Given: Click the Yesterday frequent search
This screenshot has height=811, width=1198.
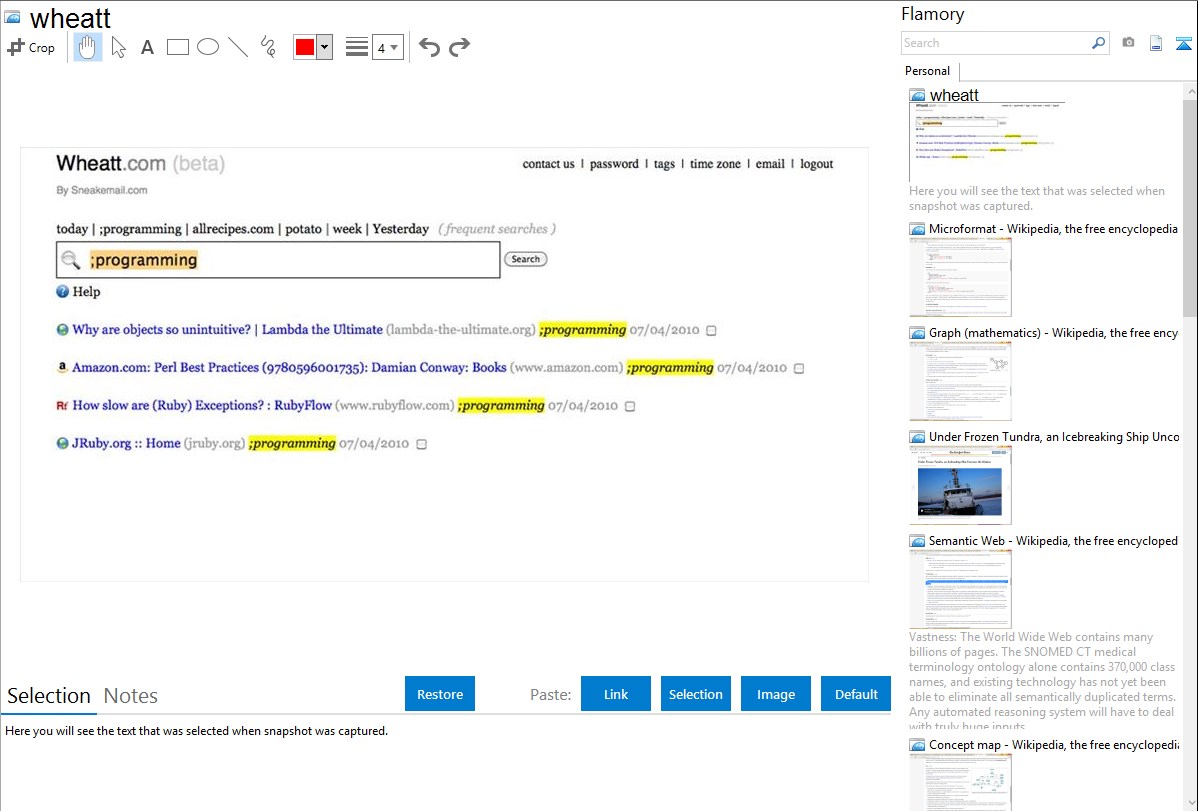Looking at the screenshot, I should [x=400, y=229].
